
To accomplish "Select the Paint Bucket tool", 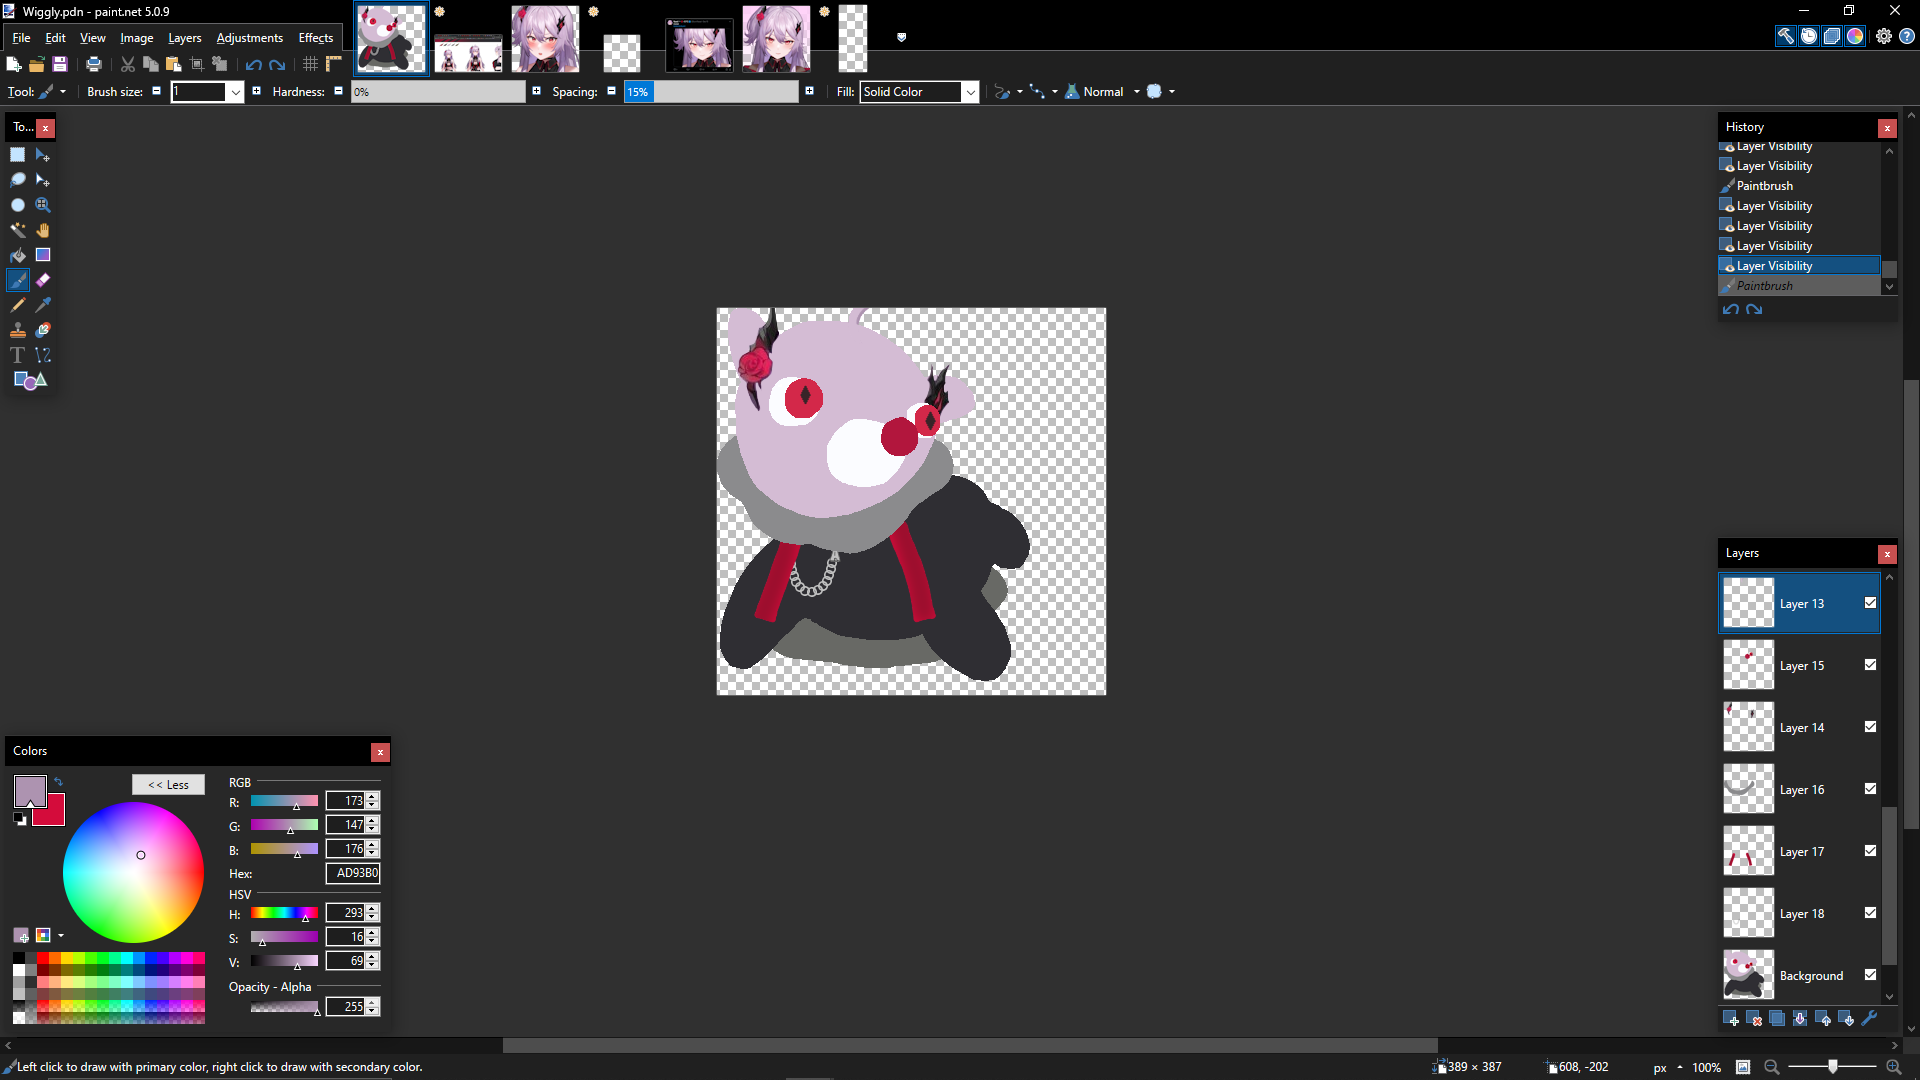I will (18, 255).
